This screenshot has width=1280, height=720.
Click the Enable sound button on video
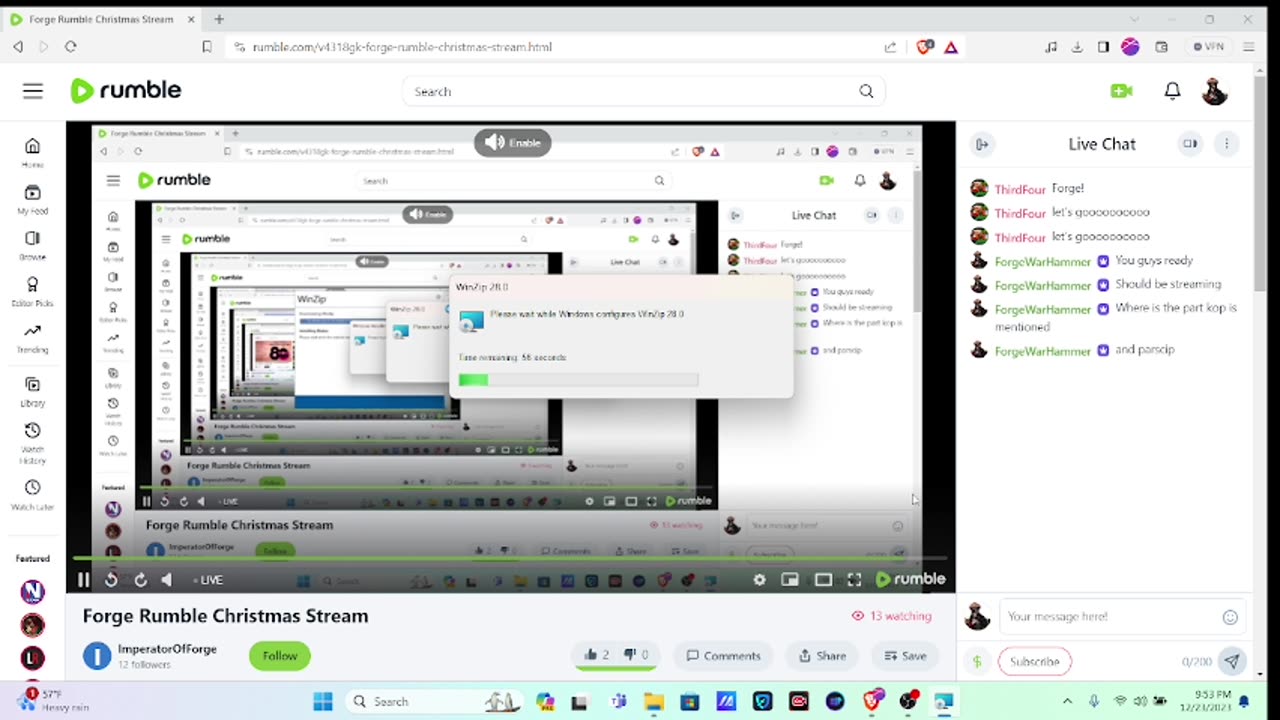click(513, 142)
